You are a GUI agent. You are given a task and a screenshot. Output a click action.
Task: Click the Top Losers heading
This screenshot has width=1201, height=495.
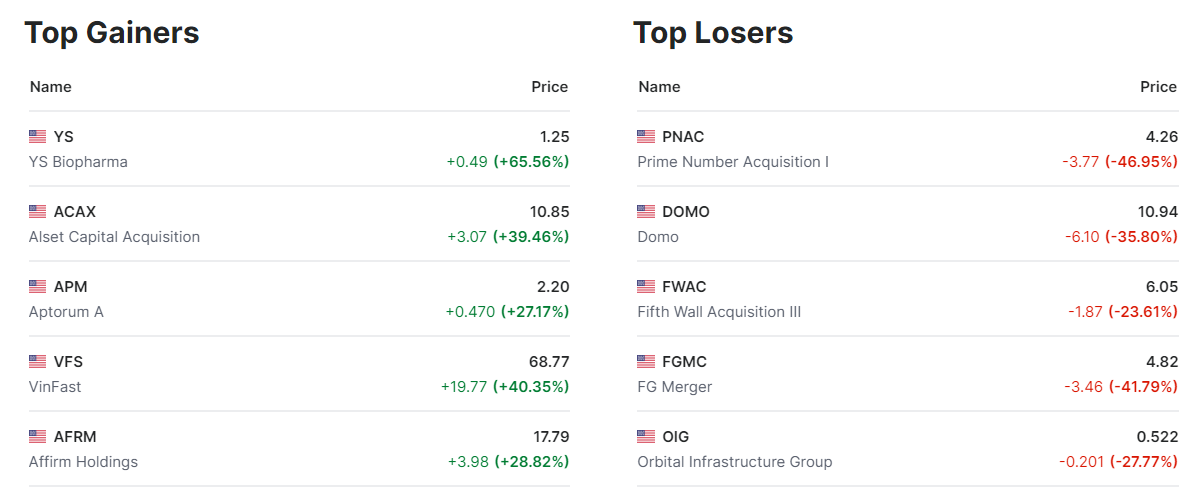713,33
